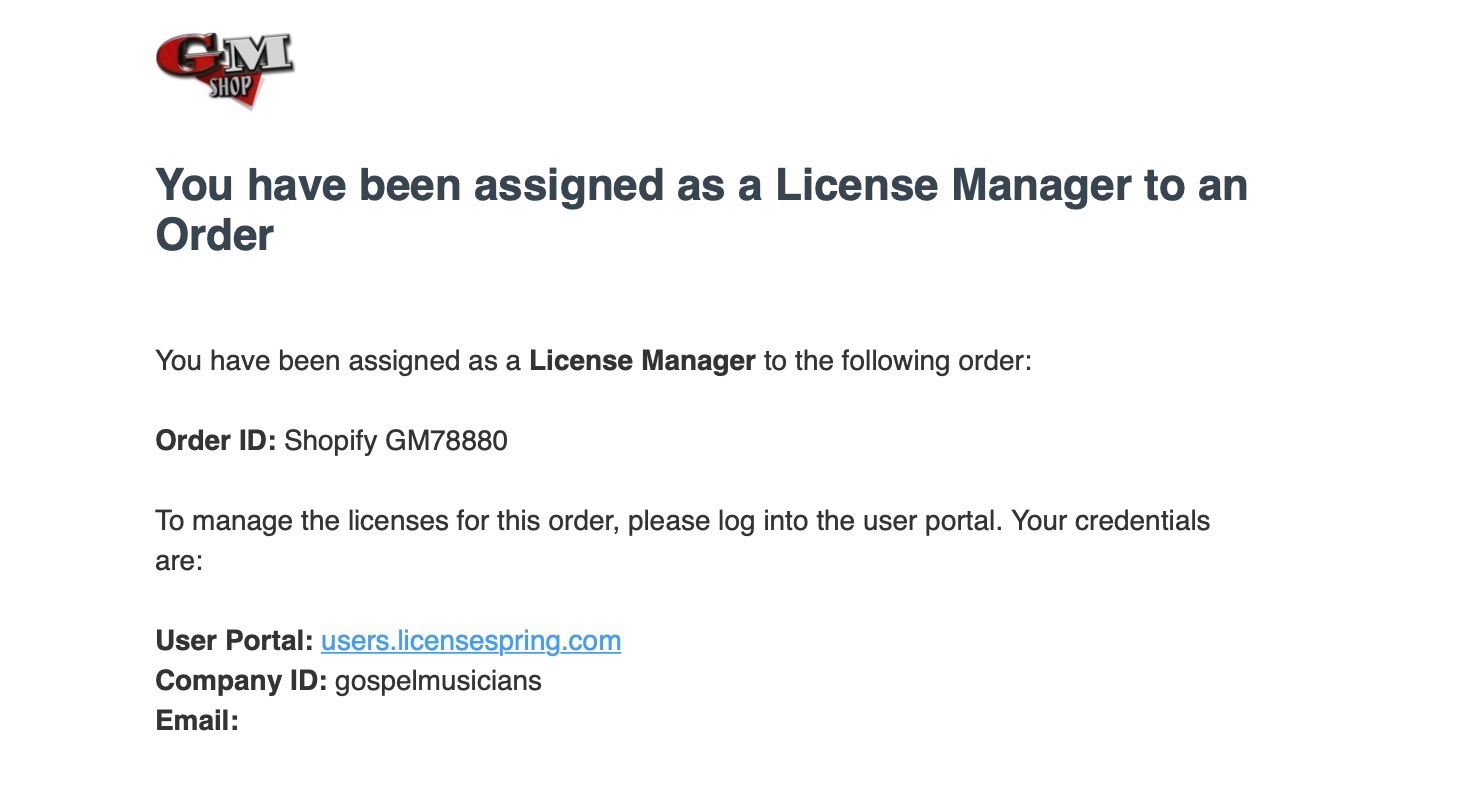Screen dimensions: 1476x802
Task: Click the Email label
Action: coord(197,721)
